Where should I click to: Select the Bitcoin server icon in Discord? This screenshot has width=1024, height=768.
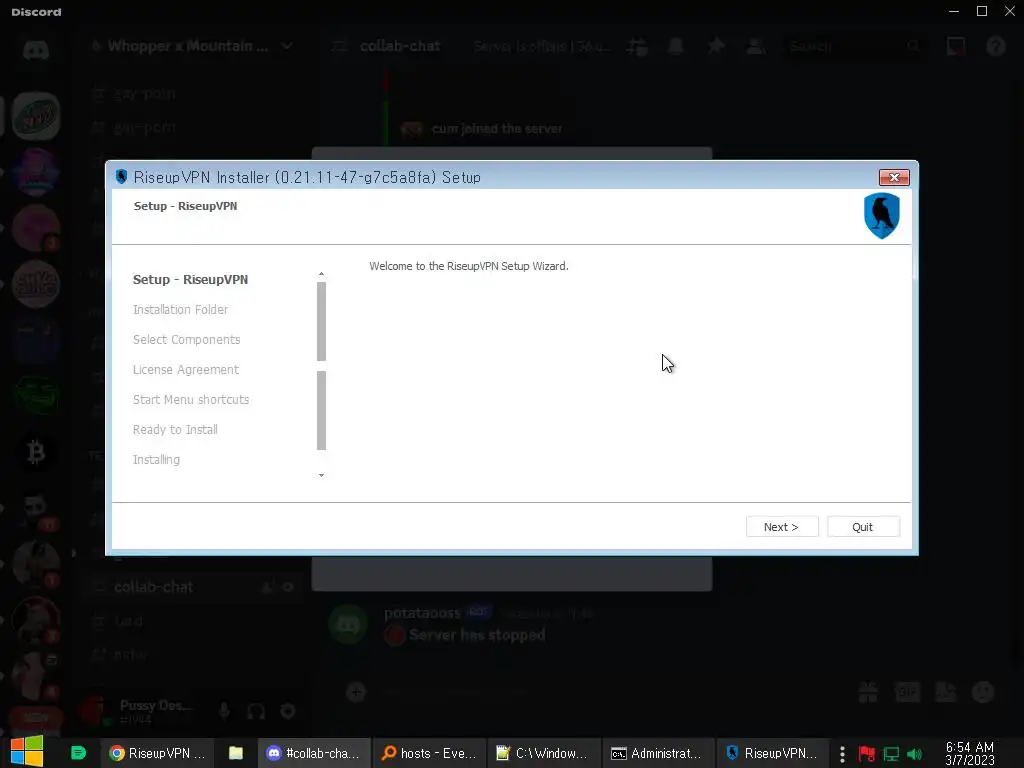(36, 452)
